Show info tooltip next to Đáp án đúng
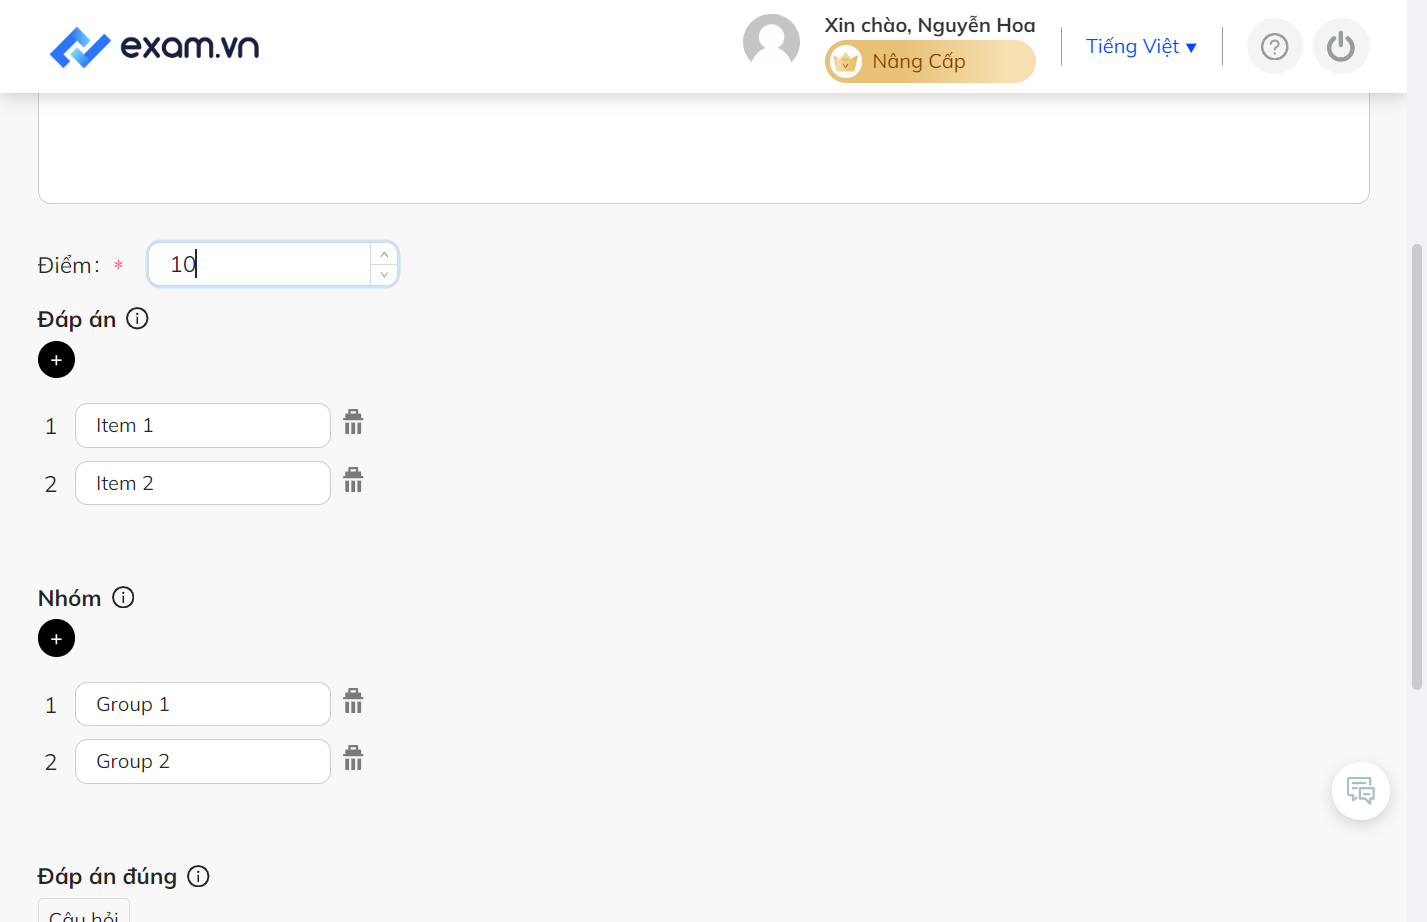This screenshot has width=1427, height=922. pyautogui.click(x=199, y=876)
